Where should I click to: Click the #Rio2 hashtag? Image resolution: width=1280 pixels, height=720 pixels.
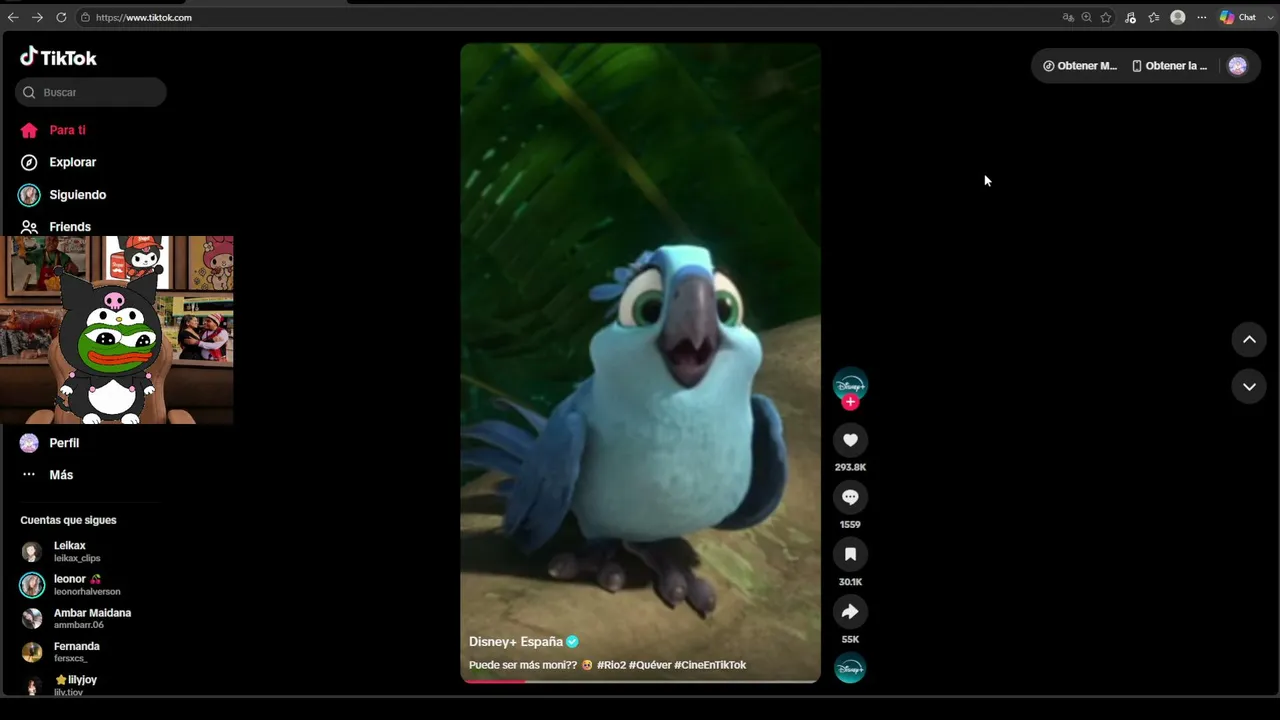coord(611,665)
